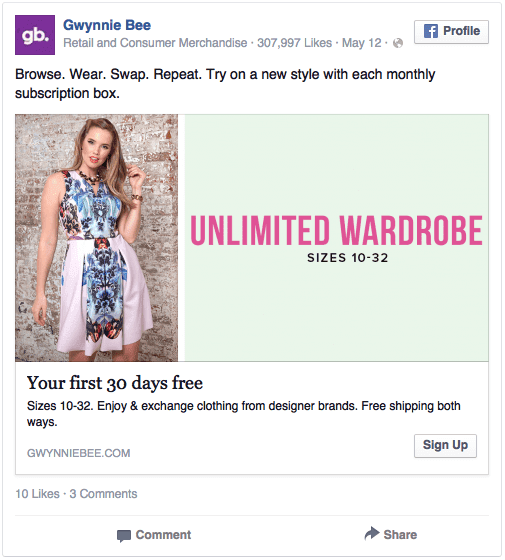The height and width of the screenshot is (560, 505).
Task: Click the Share action label
Action: tap(400, 535)
